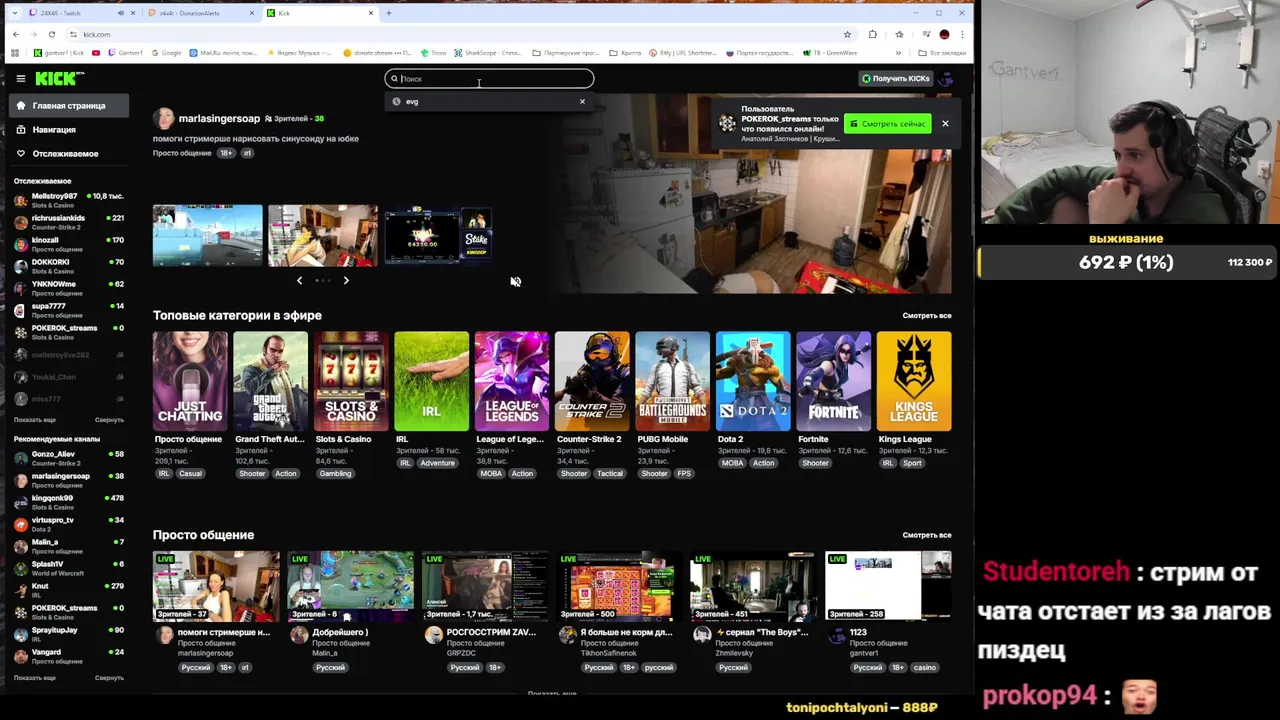Open the League of Legends category card
The image size is (1280, 720).
pyautogui.click(x=512, y=381)
